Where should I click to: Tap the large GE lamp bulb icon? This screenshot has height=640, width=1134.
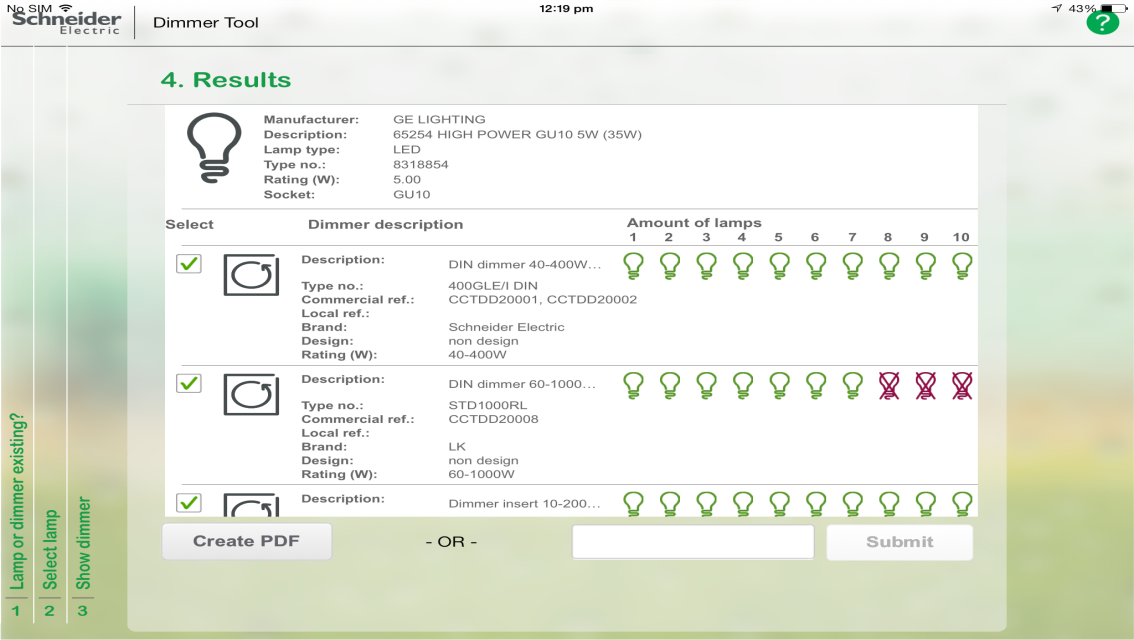point(213,148)
